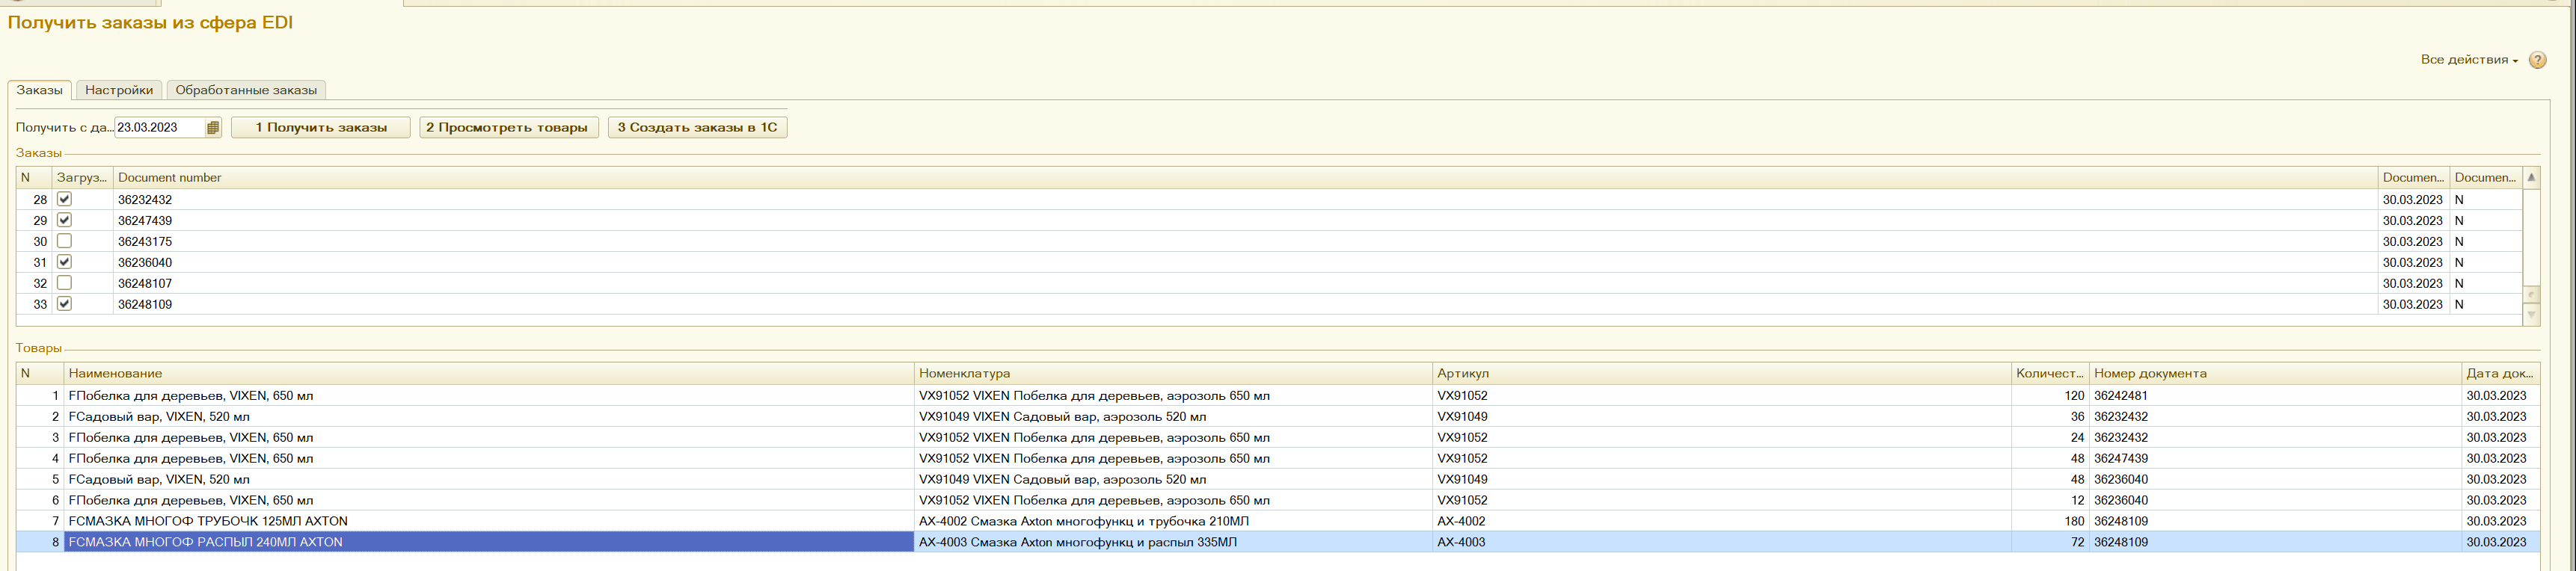Click the 2 Просмотреть товары button

(508, 128)
